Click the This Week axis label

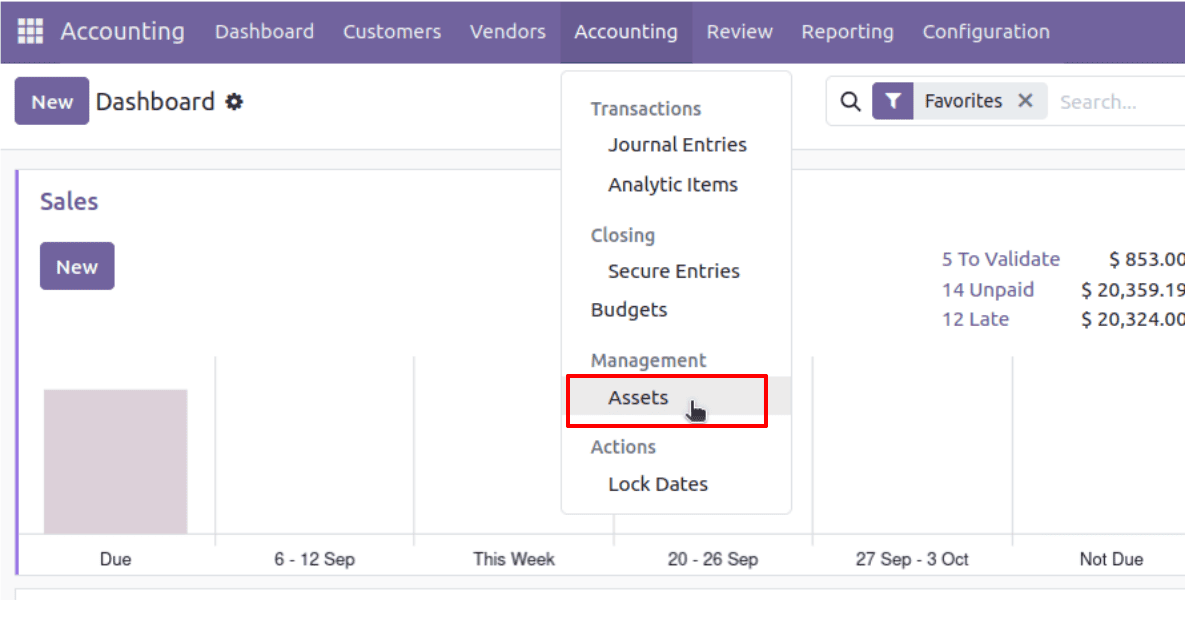[513, 559]
